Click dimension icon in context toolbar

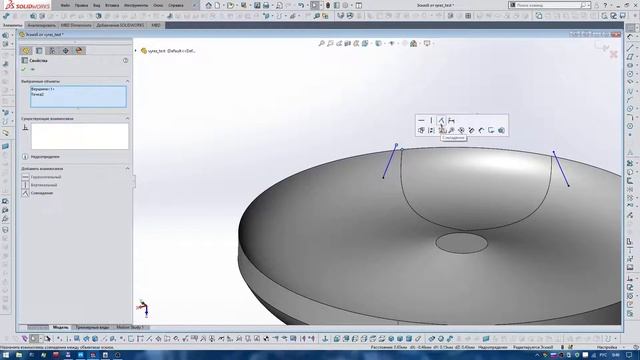tap(451, 120)
